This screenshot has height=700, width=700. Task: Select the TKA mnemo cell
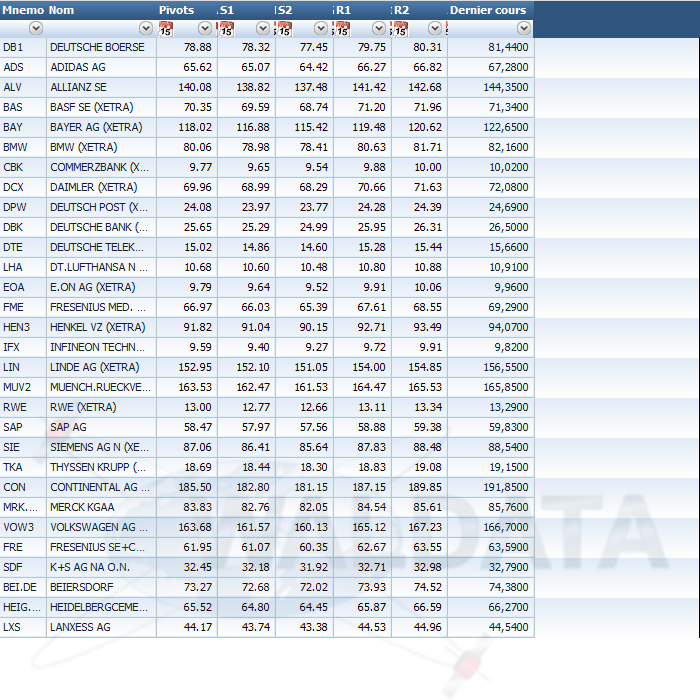pyautogui.click(x=23, y=467)
